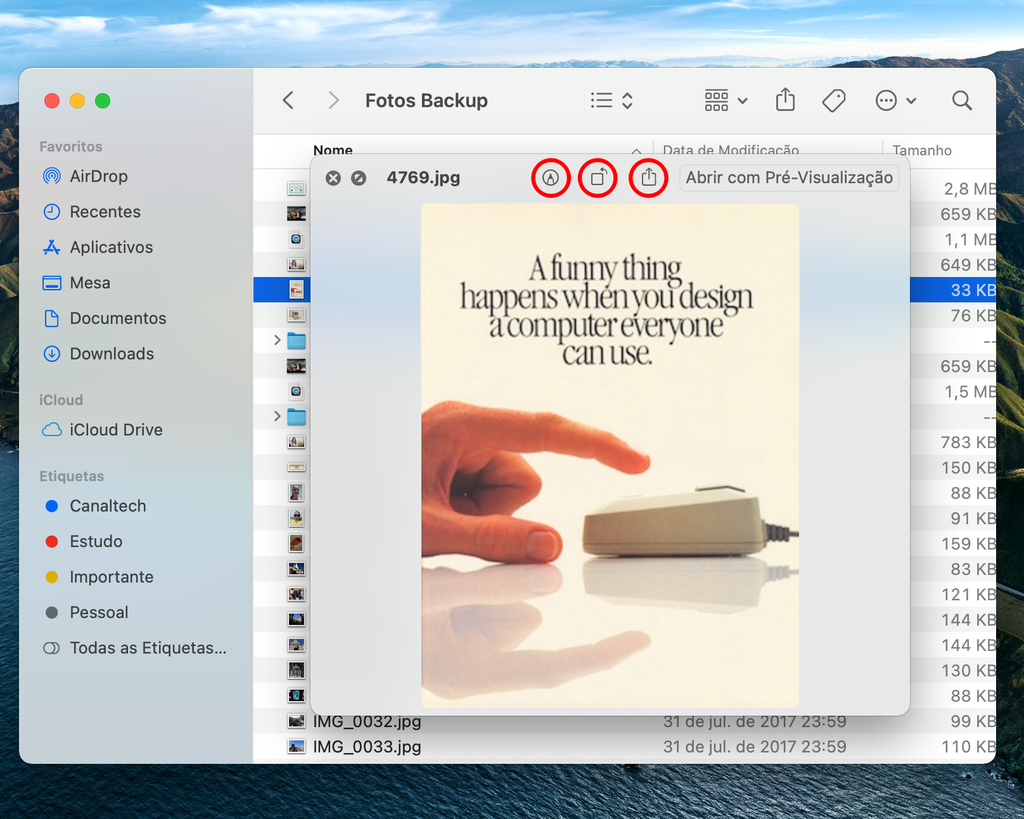Click the 121 KB size cell
The image size is (1024, 819).
click(x=968, y=594)
